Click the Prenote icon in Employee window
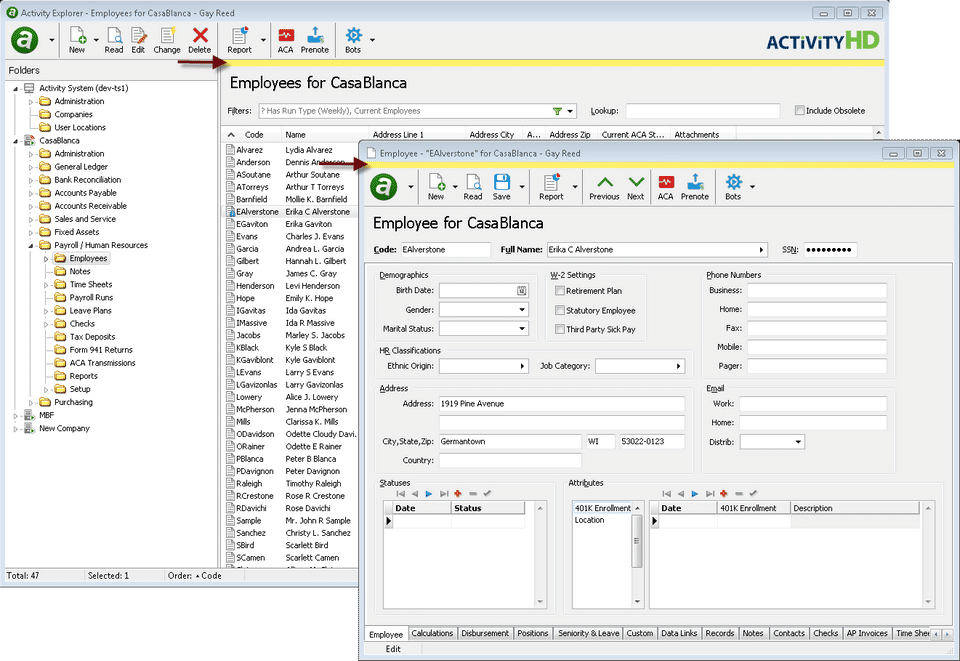 pos(694,185)
